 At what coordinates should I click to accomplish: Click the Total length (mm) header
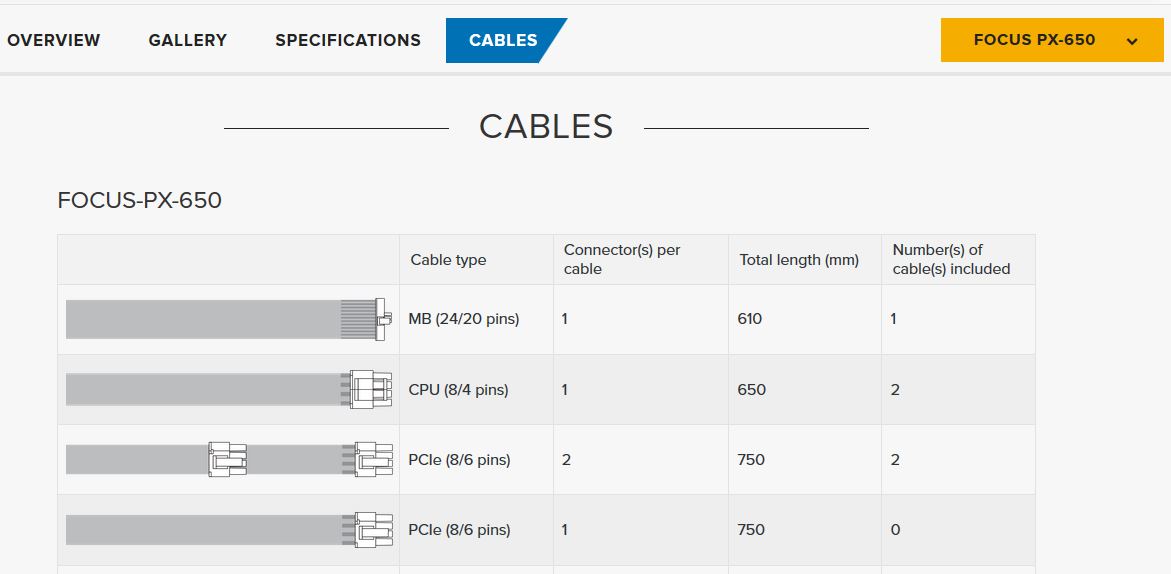coord(799,260)
